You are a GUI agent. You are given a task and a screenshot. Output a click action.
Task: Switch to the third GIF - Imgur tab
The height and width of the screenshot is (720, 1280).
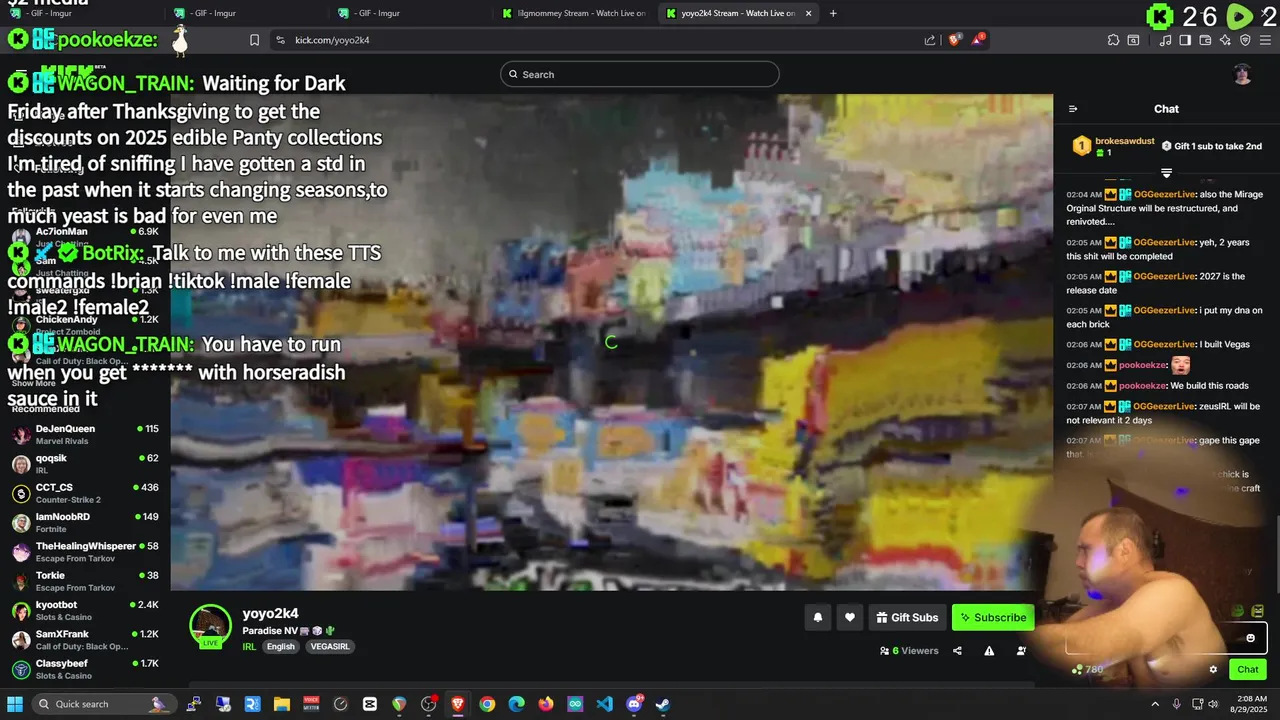coord(411,13)
